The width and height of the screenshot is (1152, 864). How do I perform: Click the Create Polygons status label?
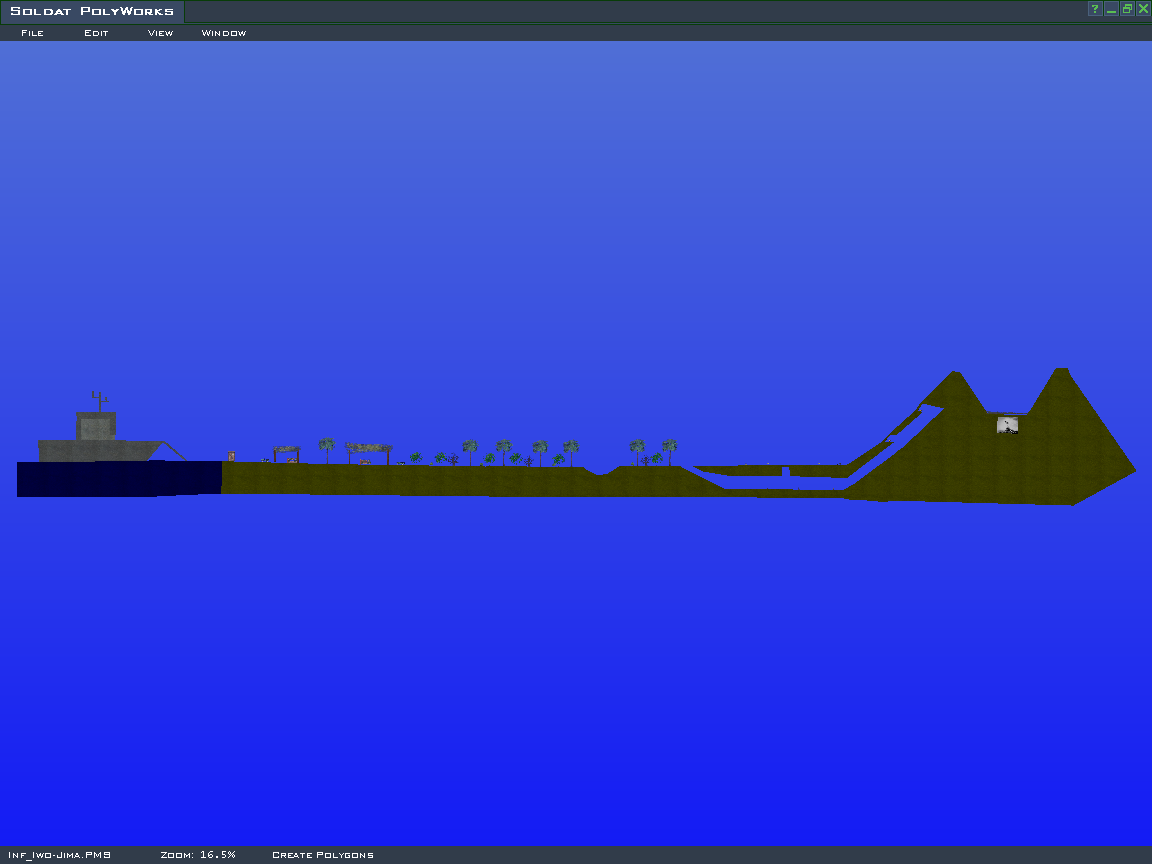point(323,855)
